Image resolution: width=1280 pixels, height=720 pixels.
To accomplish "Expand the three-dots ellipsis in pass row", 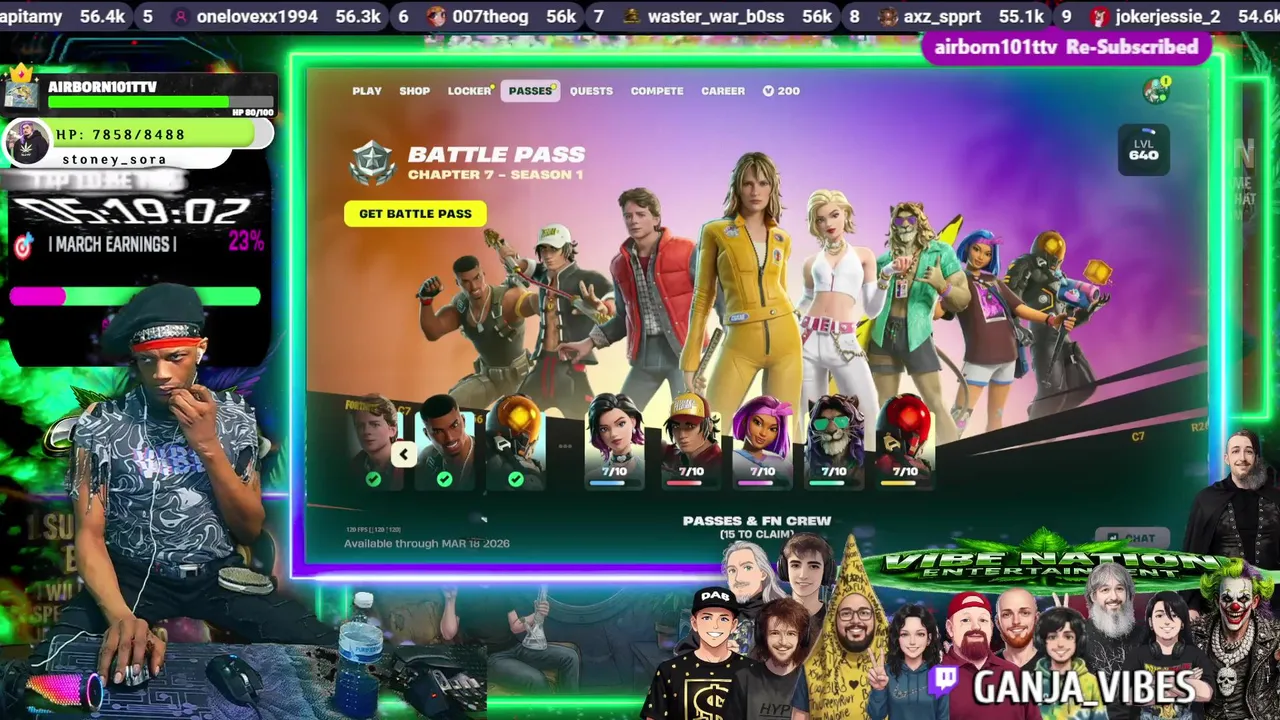I will (x=565, y=447).
